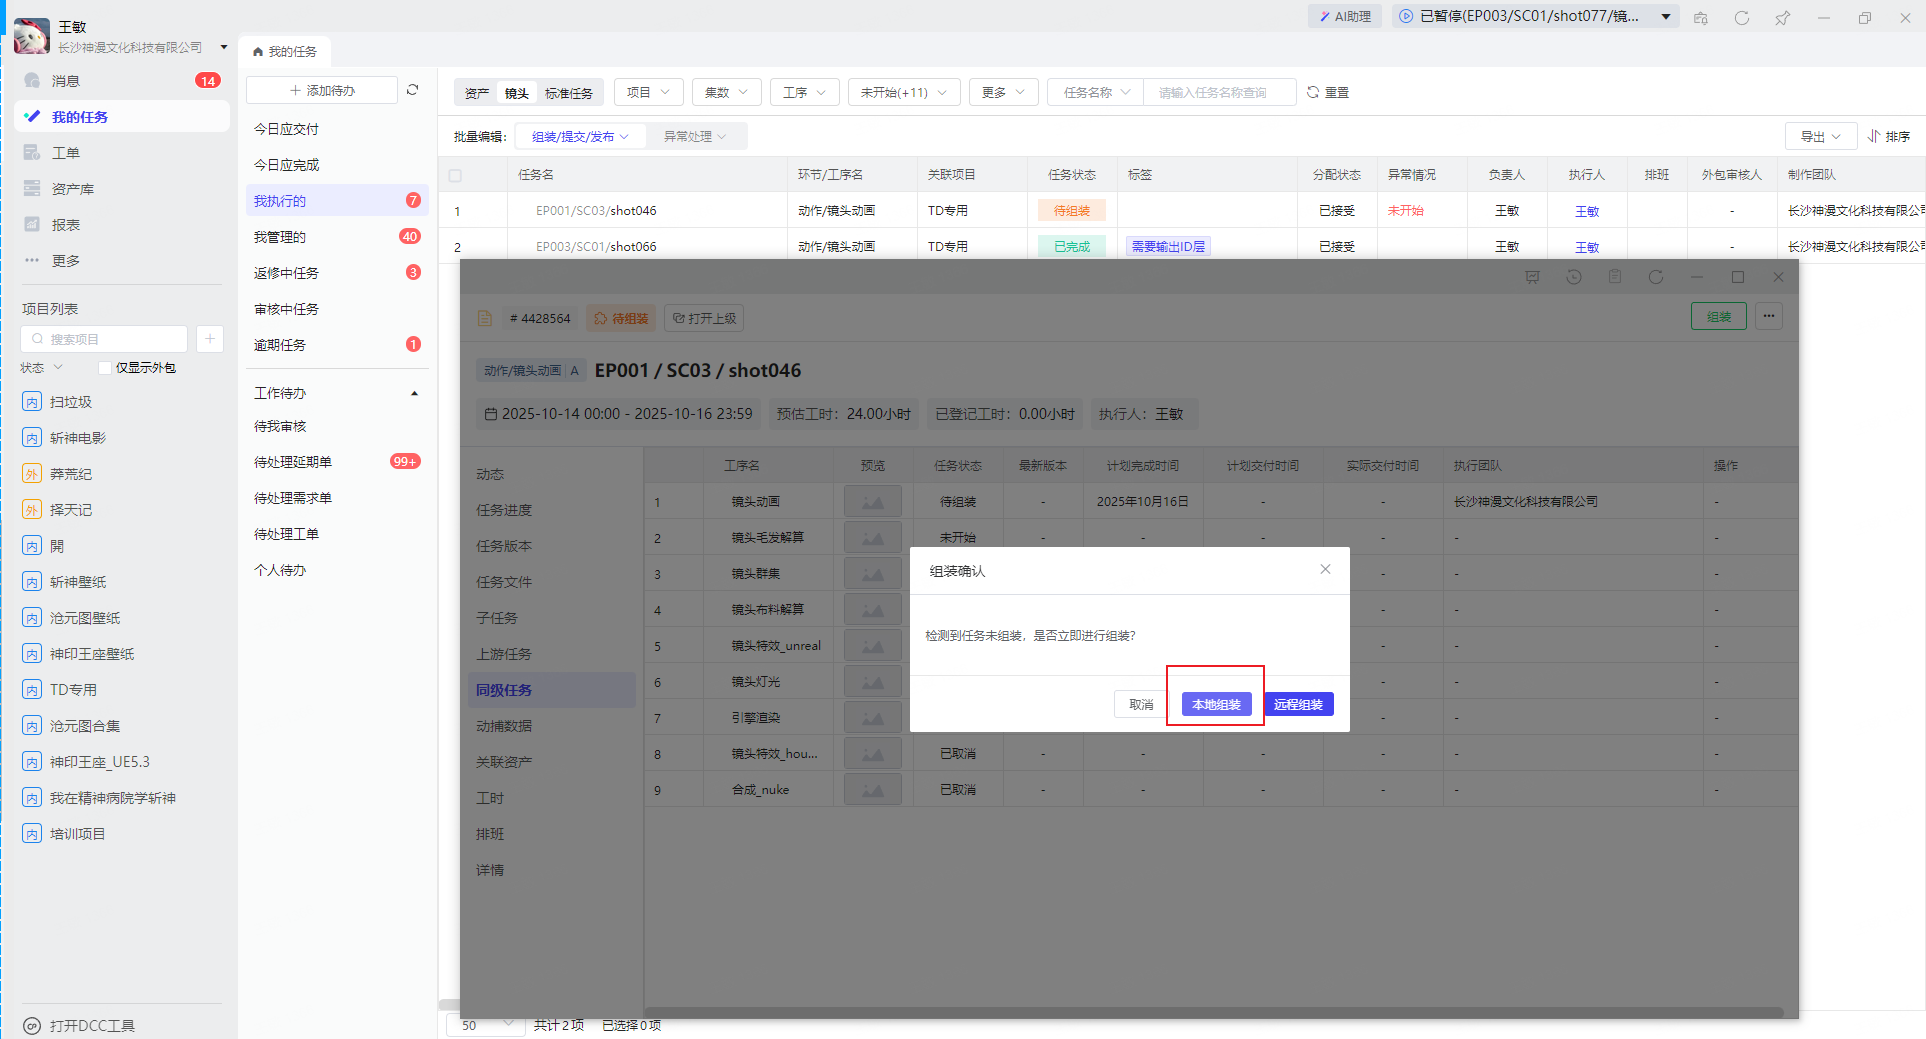
Task: Close the 组装确认 dialog with X
Action: click(1325, 570)
